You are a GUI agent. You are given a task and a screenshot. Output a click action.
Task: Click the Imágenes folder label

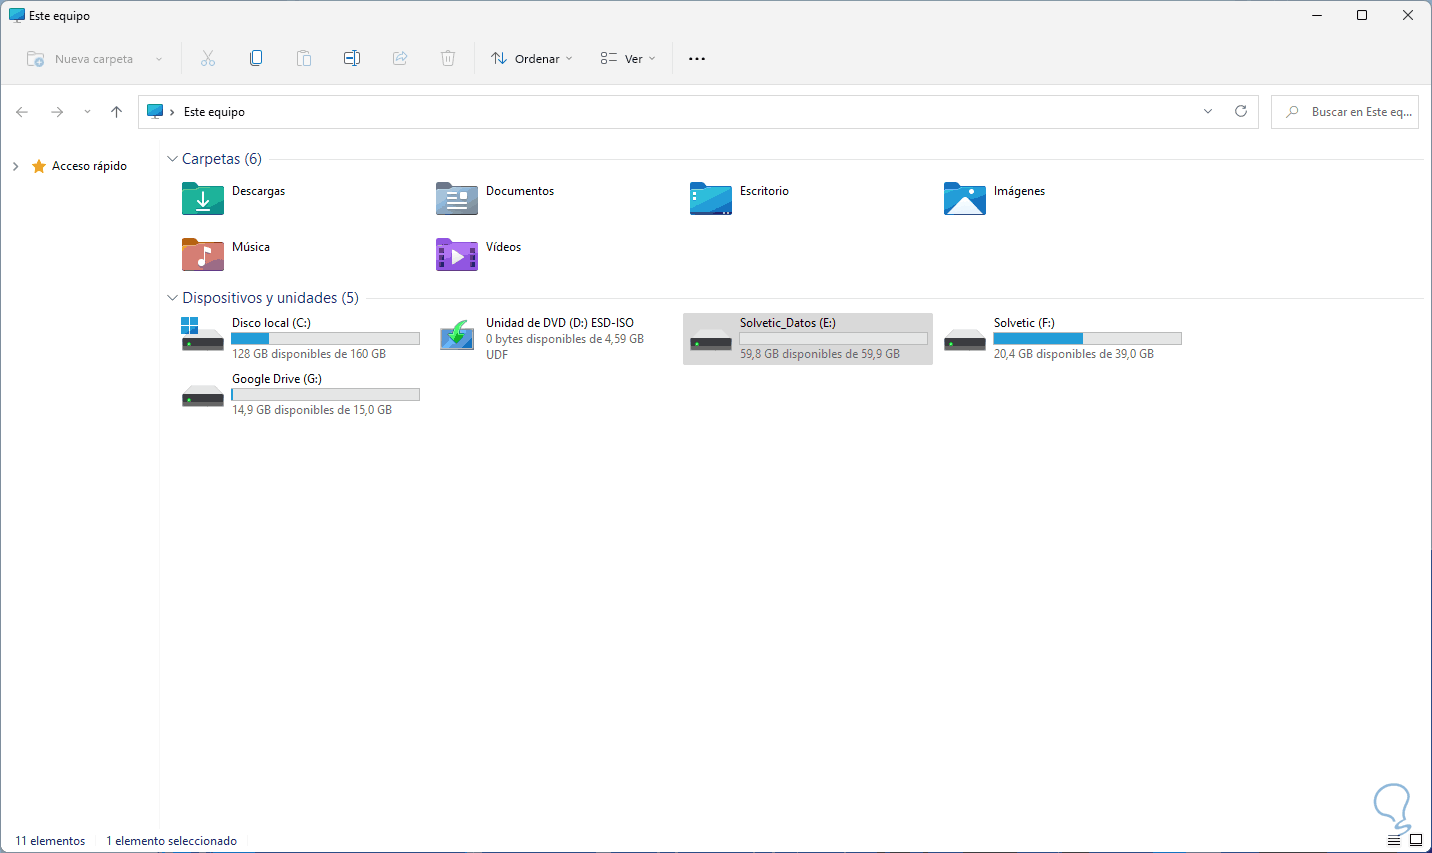point(1019,191)
